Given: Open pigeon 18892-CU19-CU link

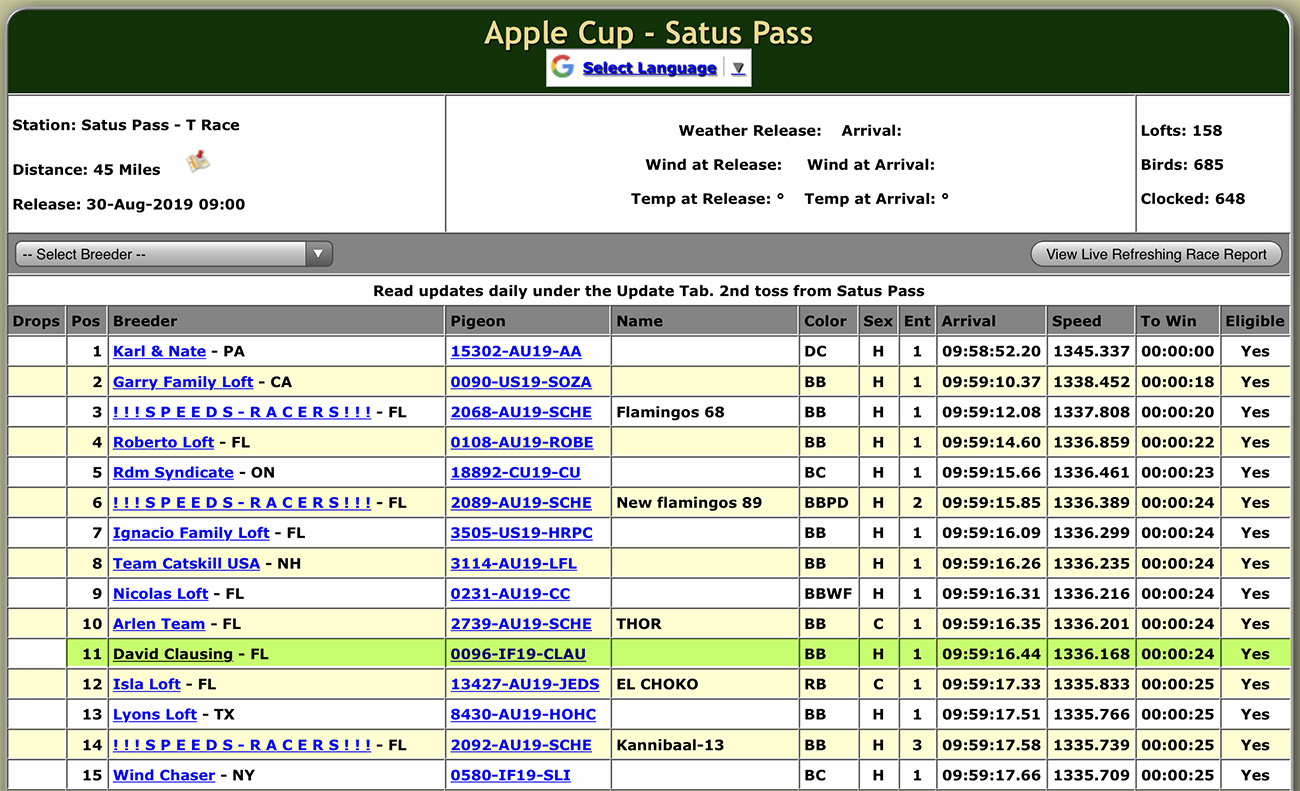Looking at the screenshot, I should pos(516,472).
